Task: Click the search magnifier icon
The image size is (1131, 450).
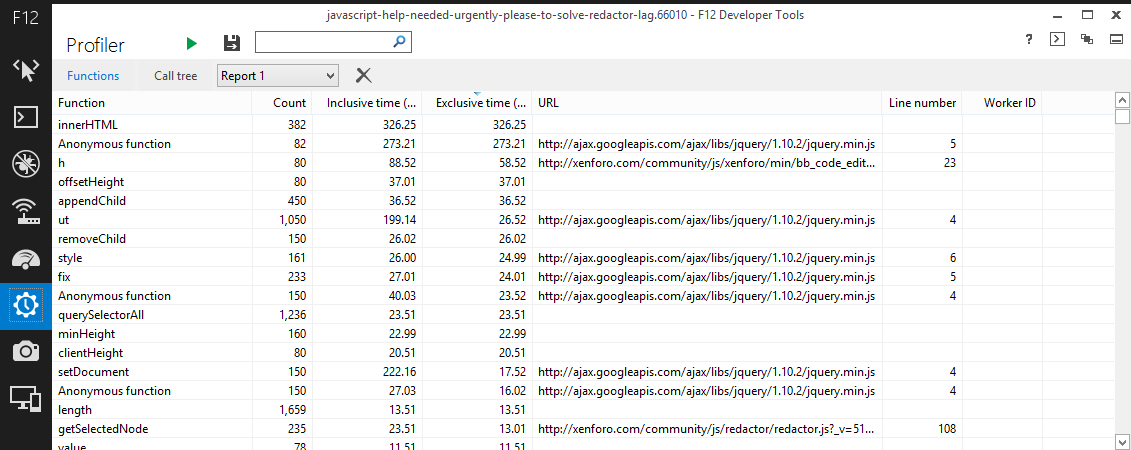Action: [x=399, y=42]
